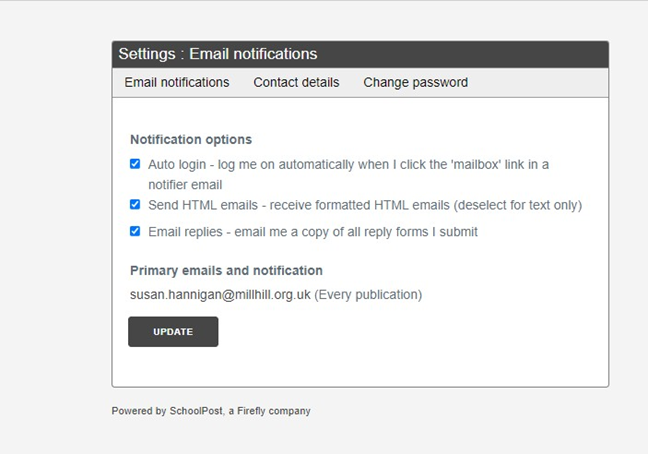Select the "Notification options" heading
648x454 pixels.
click(191, 139)
